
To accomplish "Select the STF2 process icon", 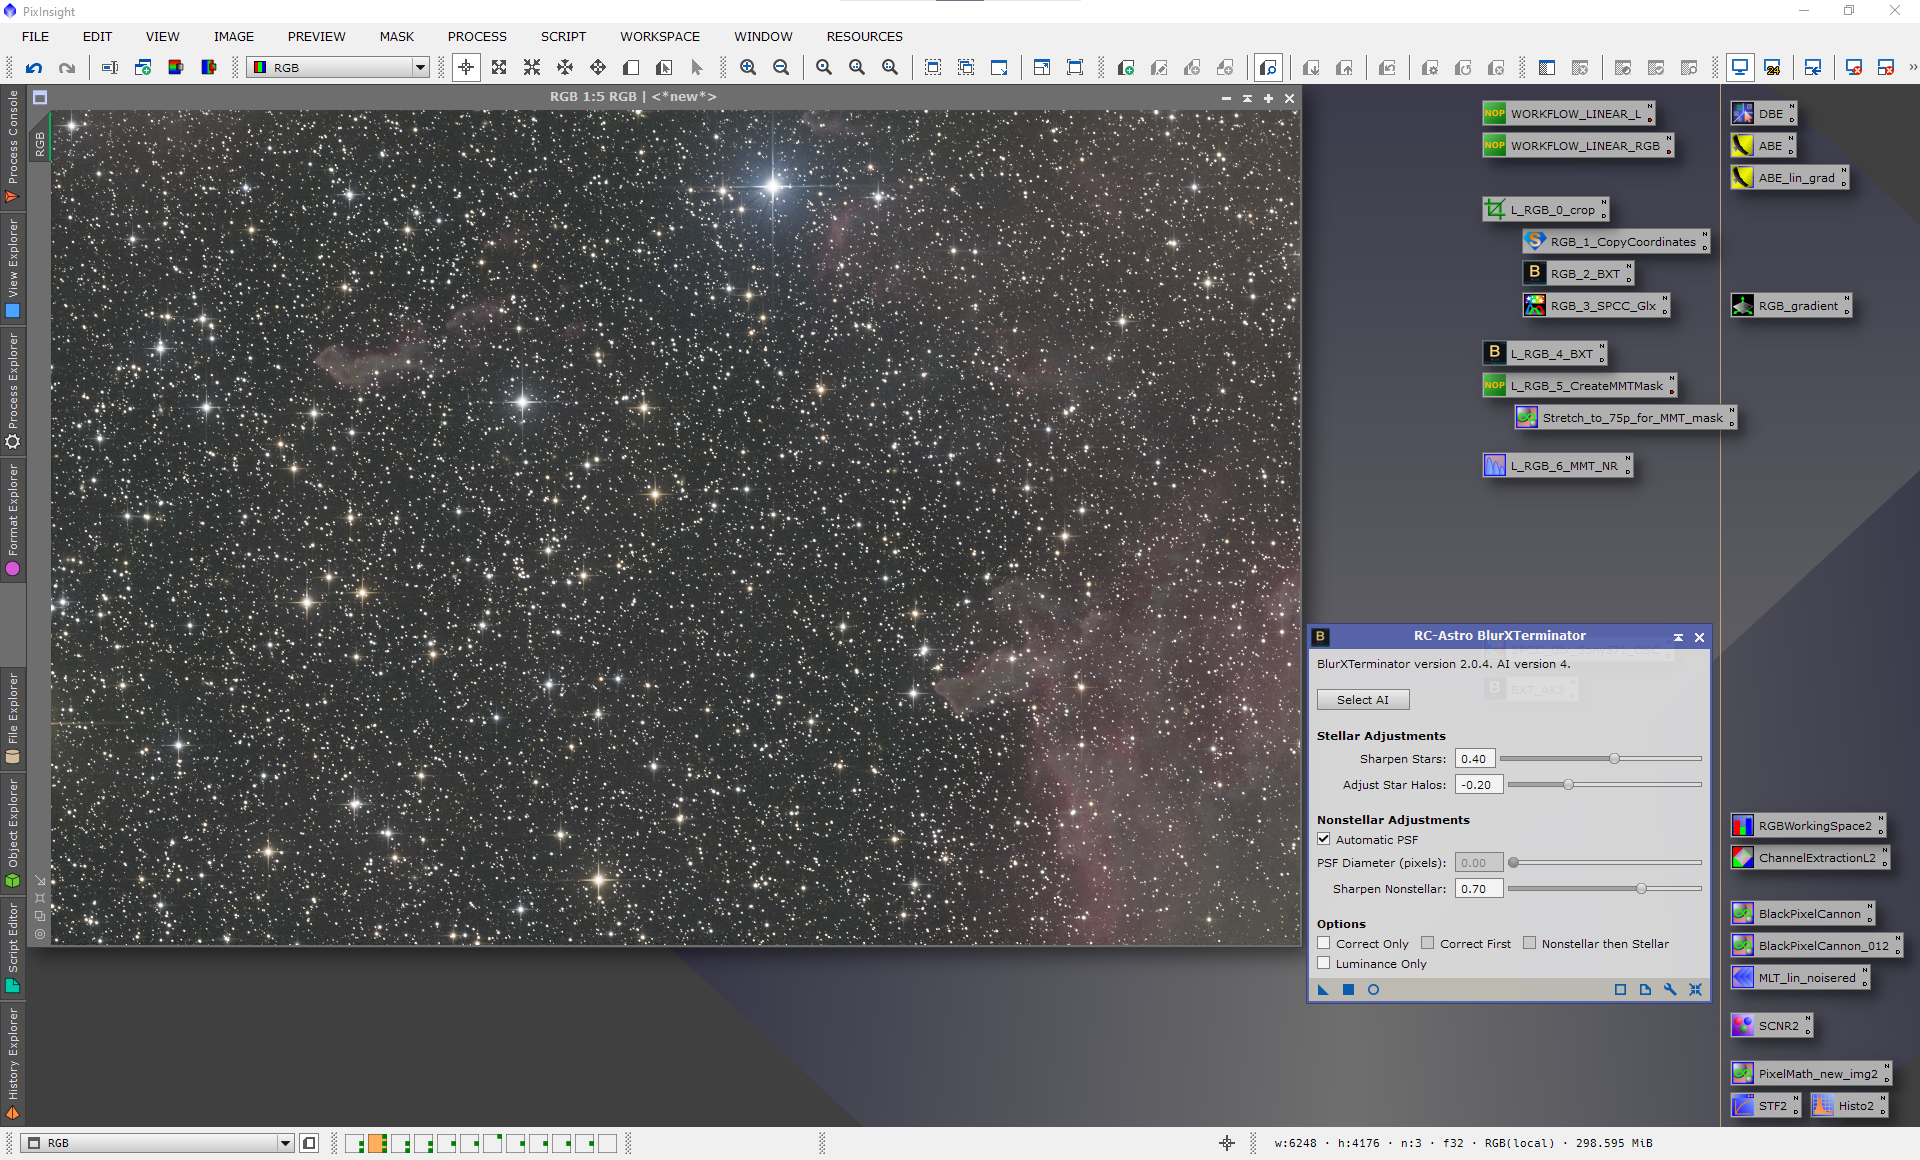I will tap(1765, 1106).
